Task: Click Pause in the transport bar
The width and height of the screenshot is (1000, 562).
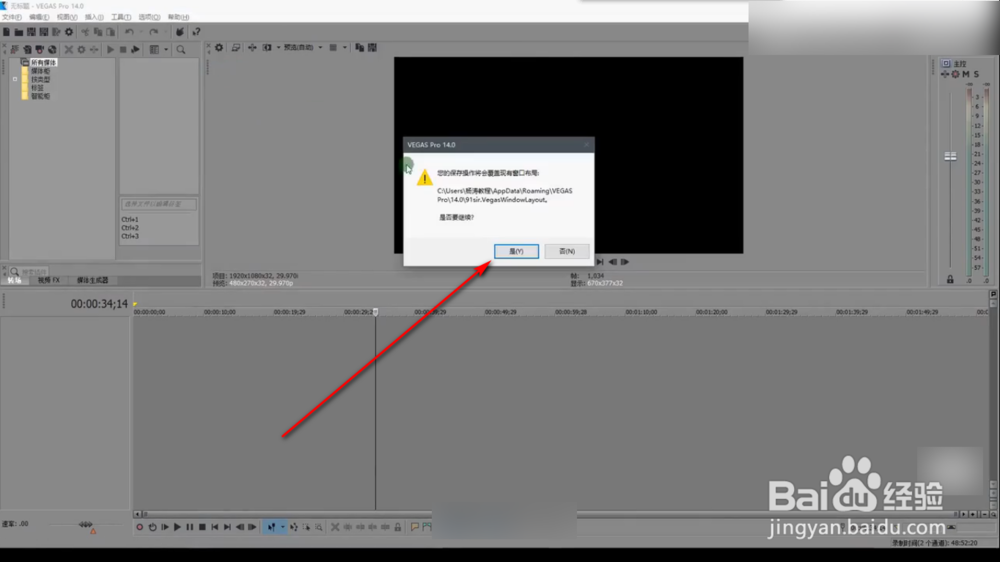Action: [x=189, y=527]
